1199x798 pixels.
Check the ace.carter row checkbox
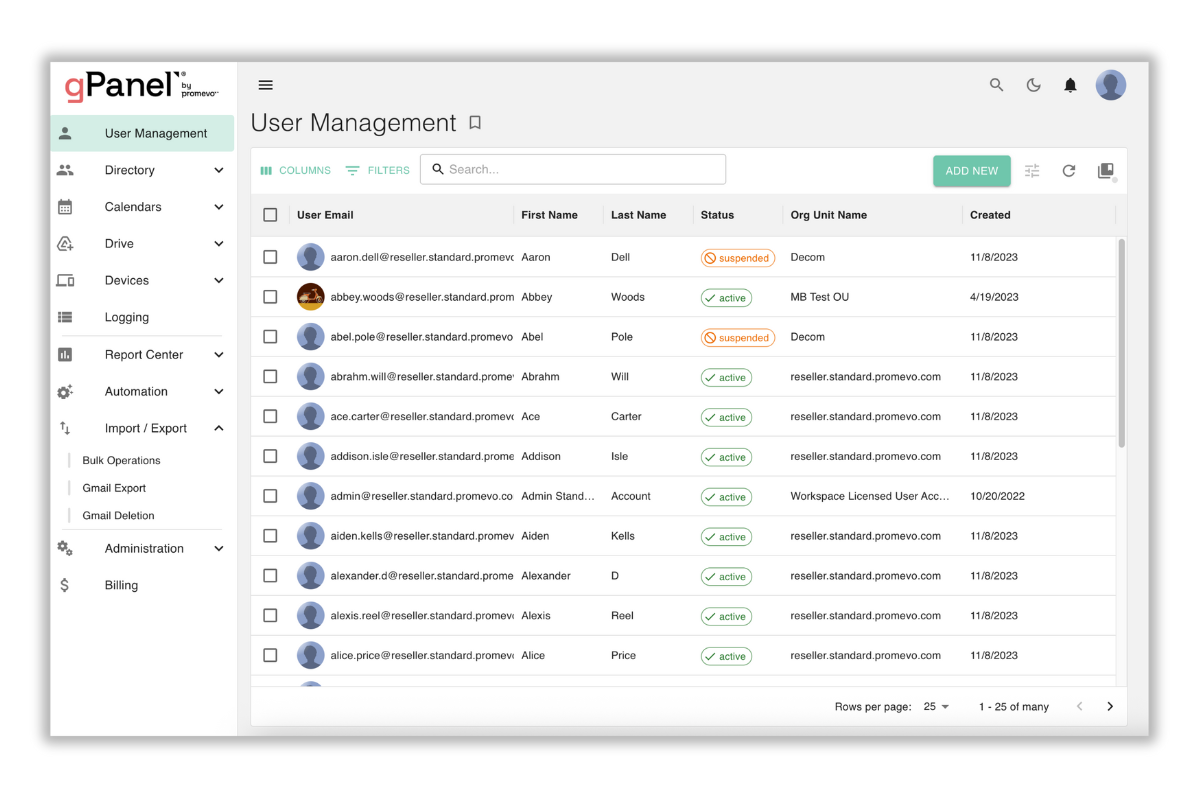pos(270,416)
